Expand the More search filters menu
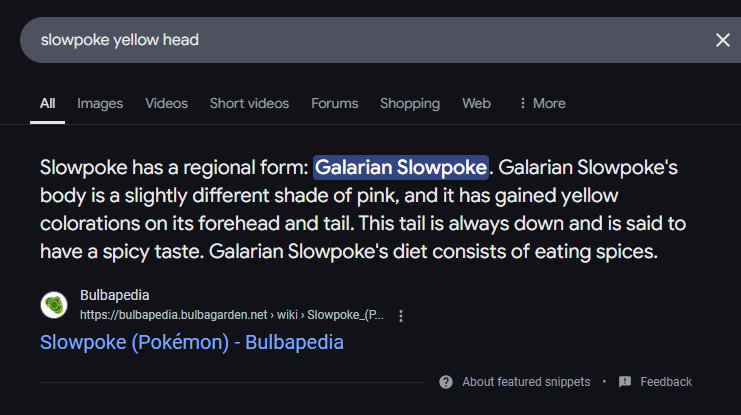This screenshot has height=415, width=741. 542,103
